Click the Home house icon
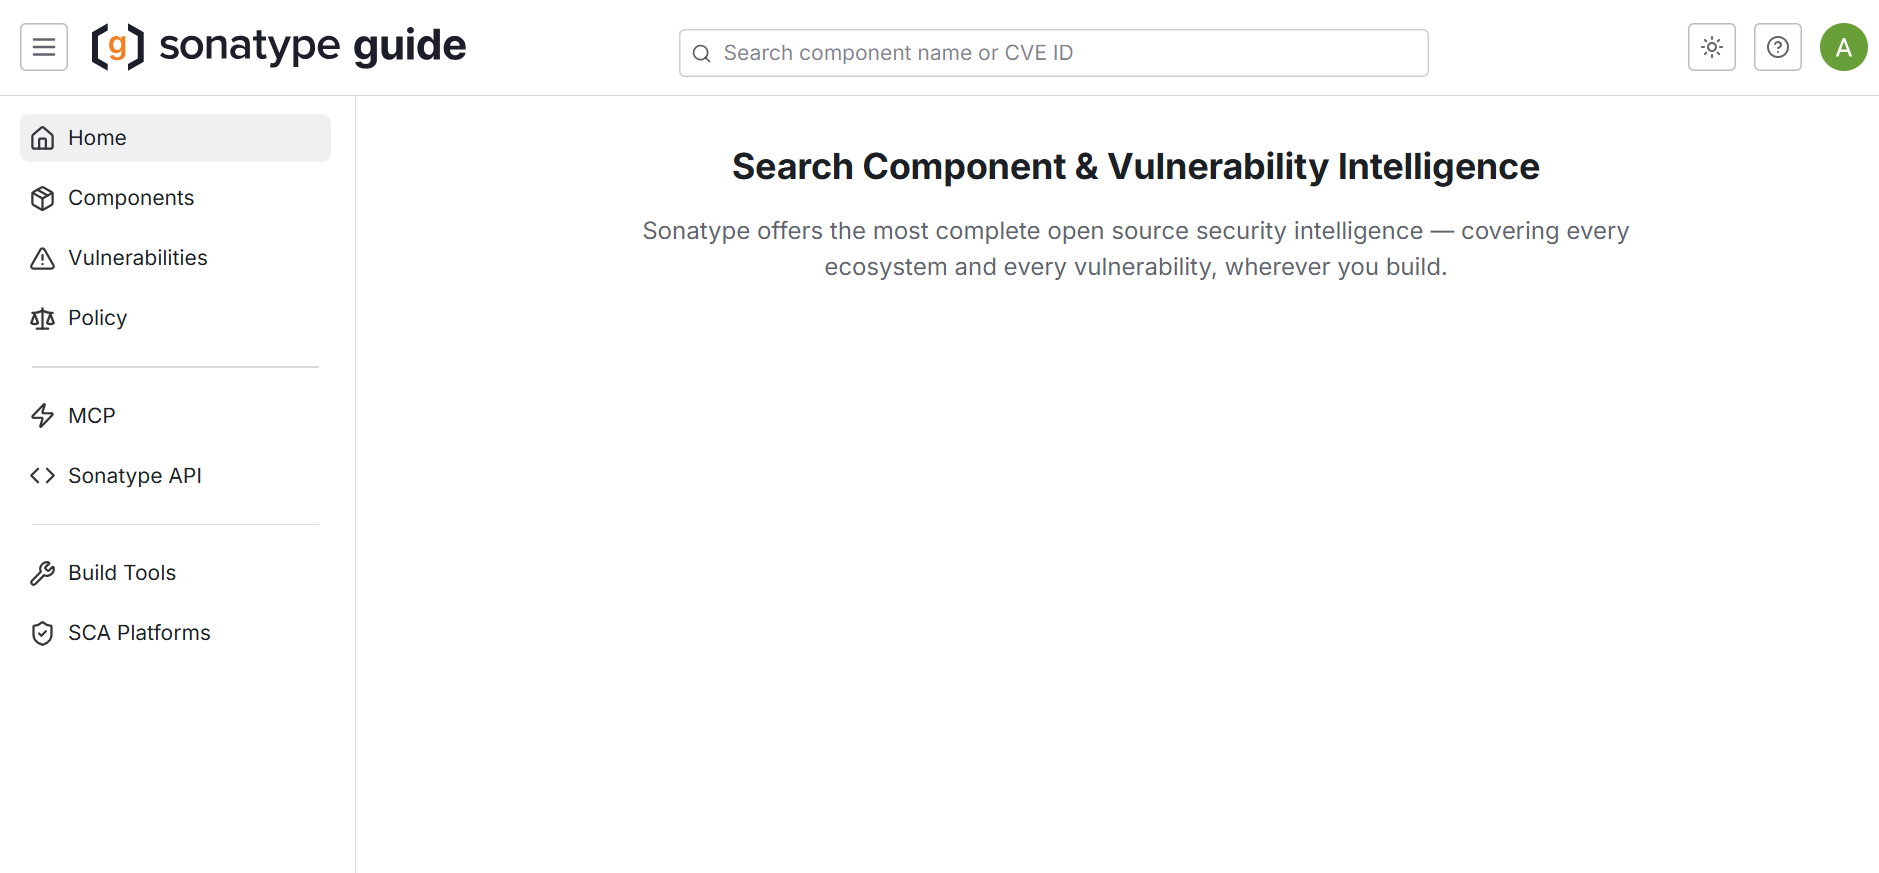Viewport: 1879px width, 873px height. pos(42,138)
